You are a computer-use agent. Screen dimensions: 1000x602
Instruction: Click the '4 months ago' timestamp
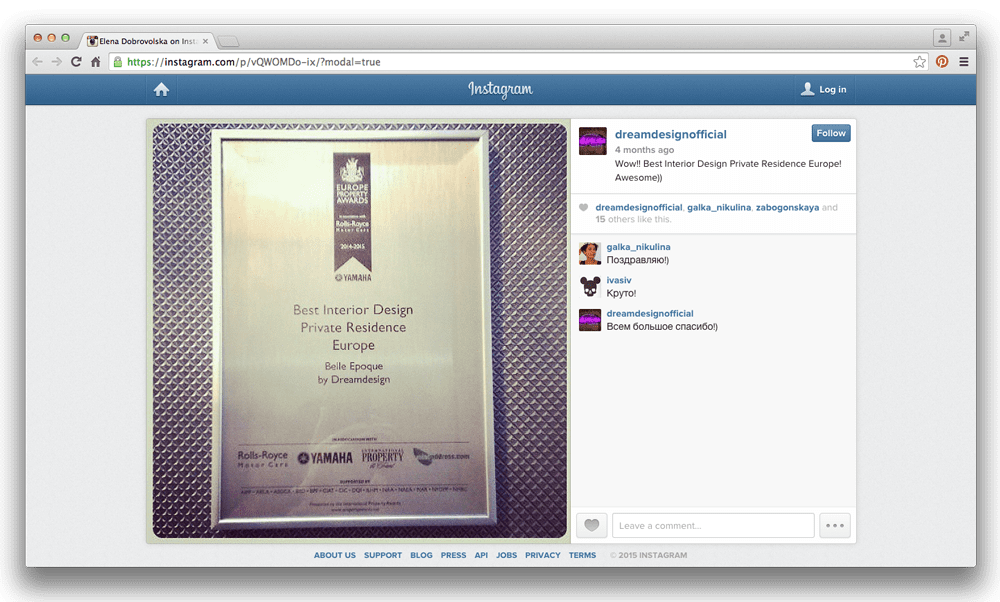pos(644,150)
